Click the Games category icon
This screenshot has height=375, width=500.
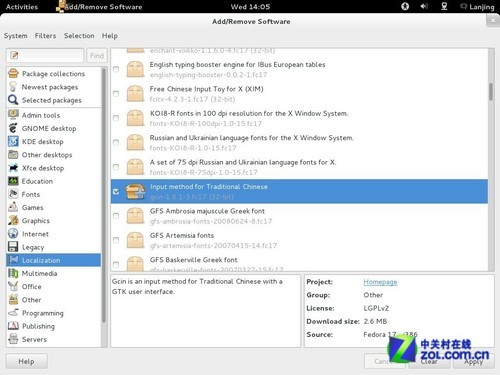[x=13, y=207]
